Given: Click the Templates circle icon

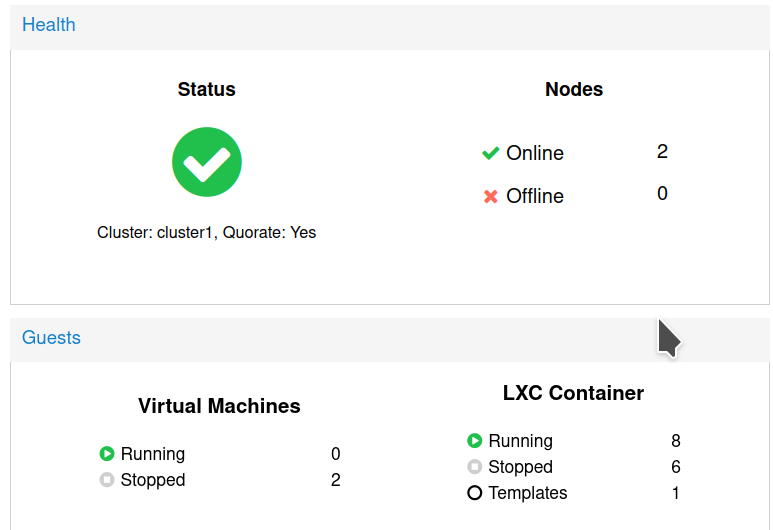Looking at the screenshot, I should pos(475,493).
